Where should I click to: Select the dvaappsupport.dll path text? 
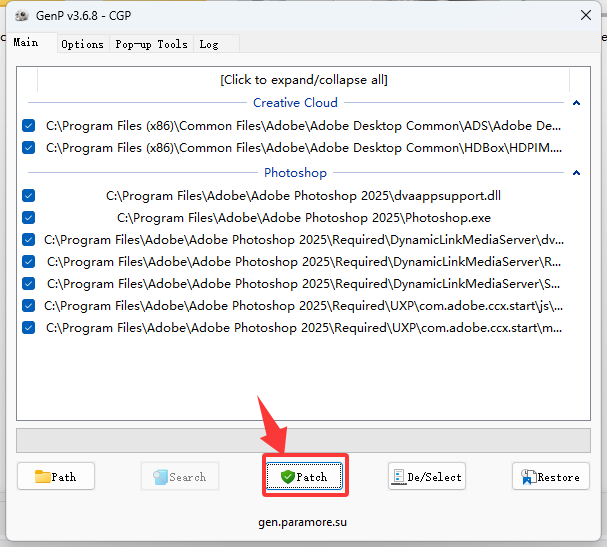click(304, 196)
